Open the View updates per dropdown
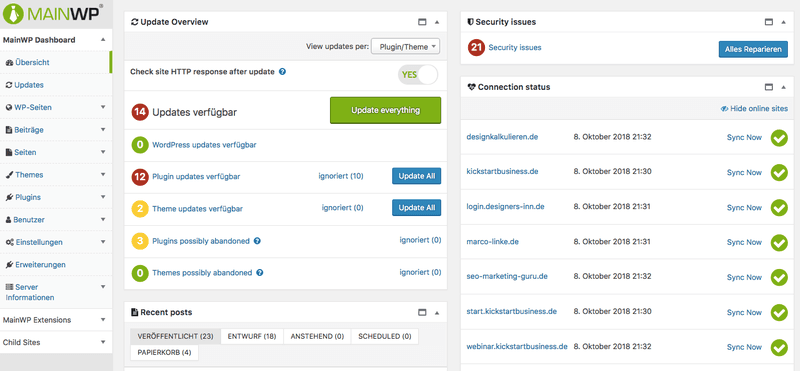 point(406,46)
